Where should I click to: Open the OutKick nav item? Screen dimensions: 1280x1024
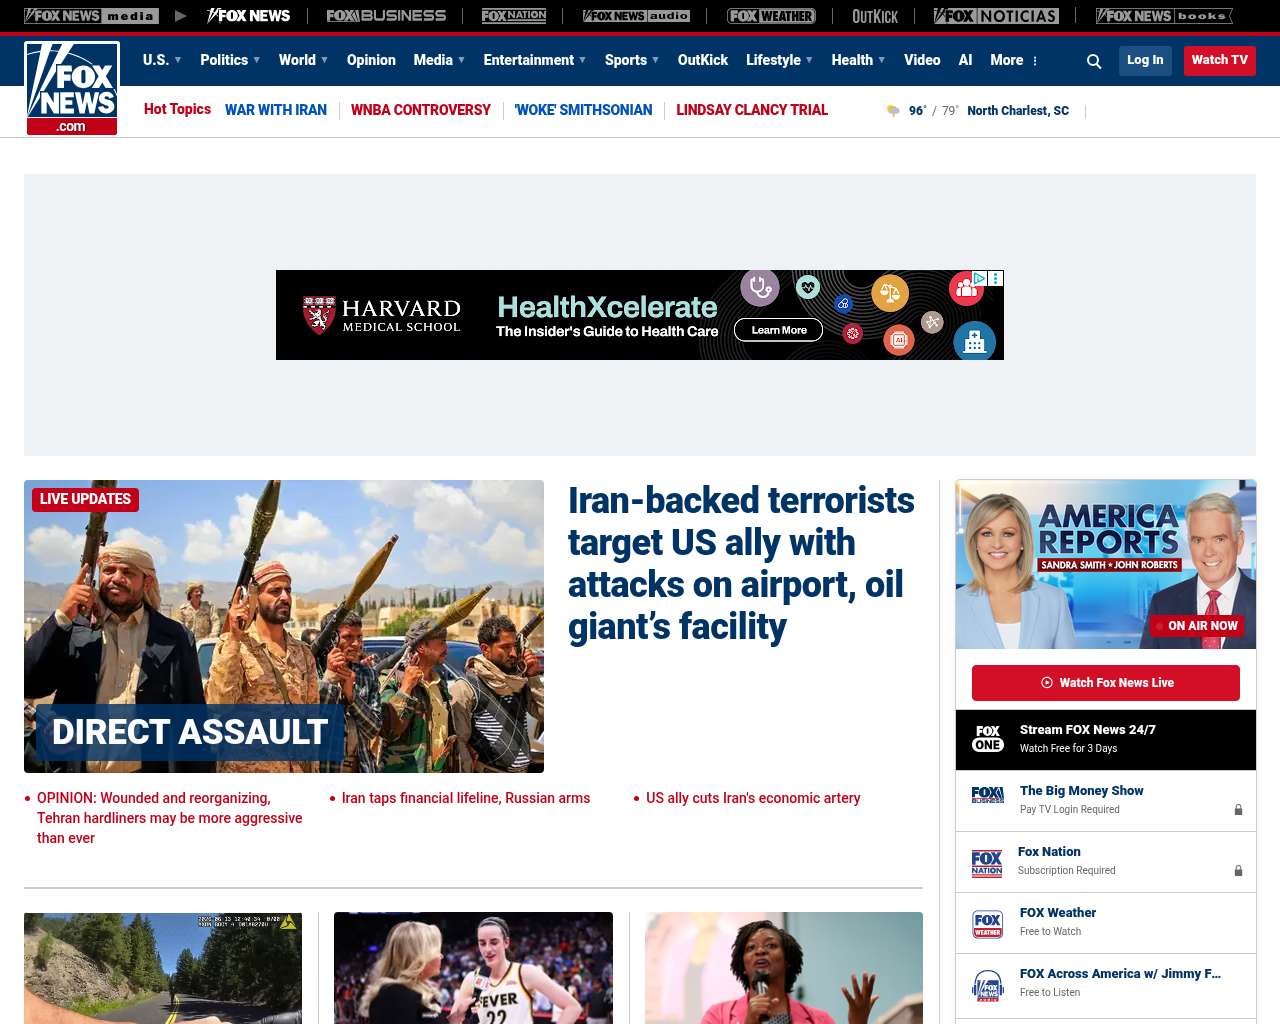703,60
